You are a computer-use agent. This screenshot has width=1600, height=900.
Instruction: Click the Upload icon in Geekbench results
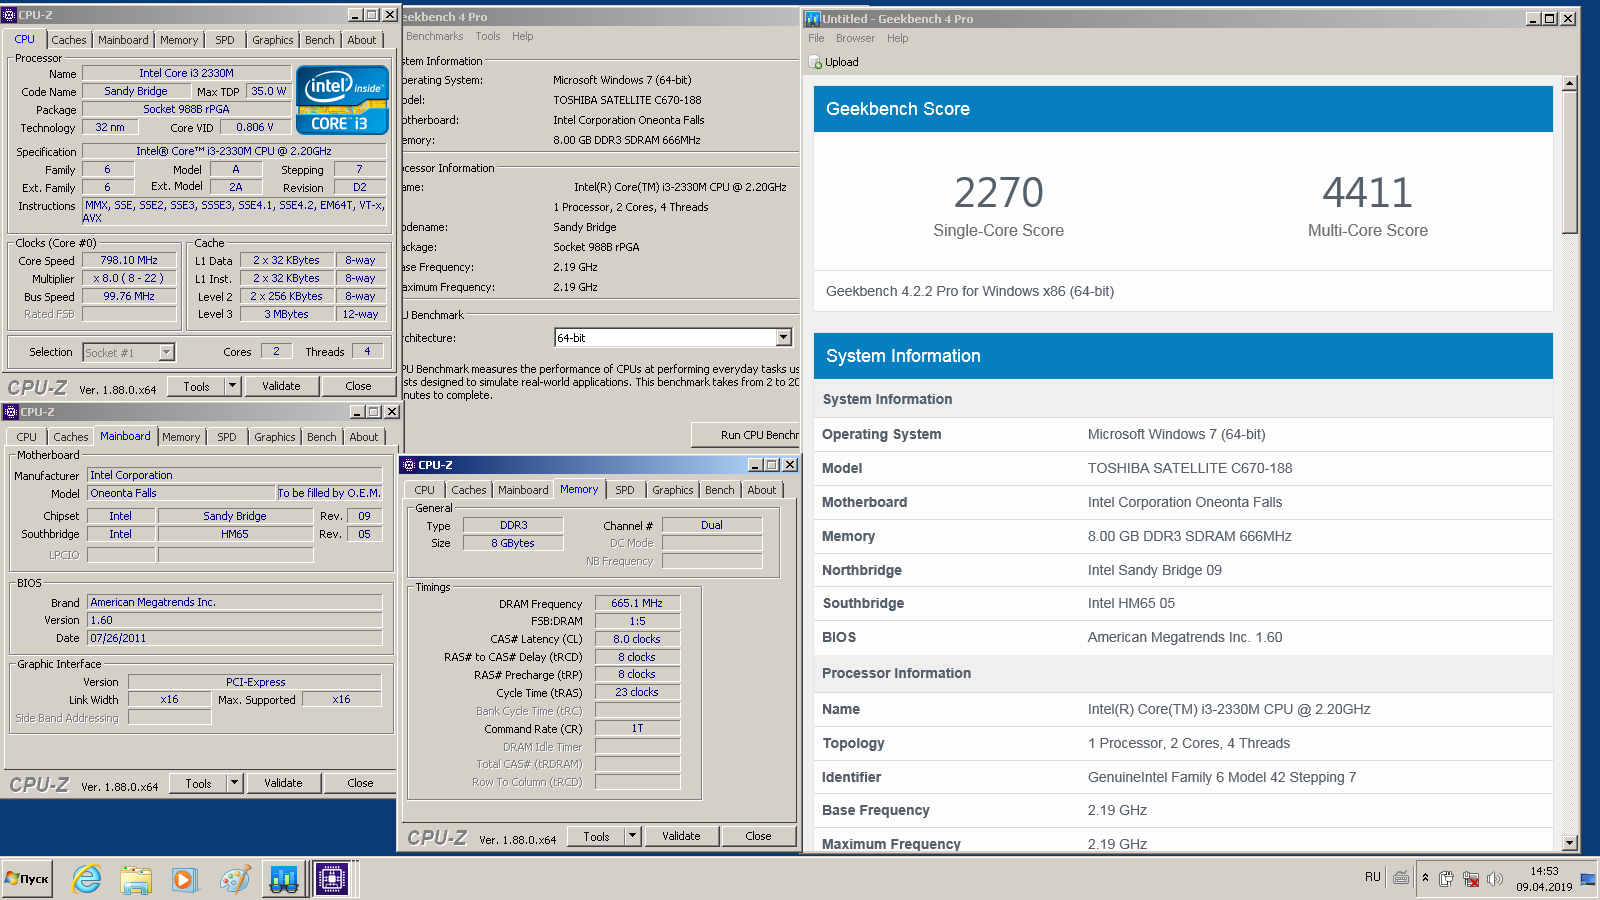click(x=815, y=62)
